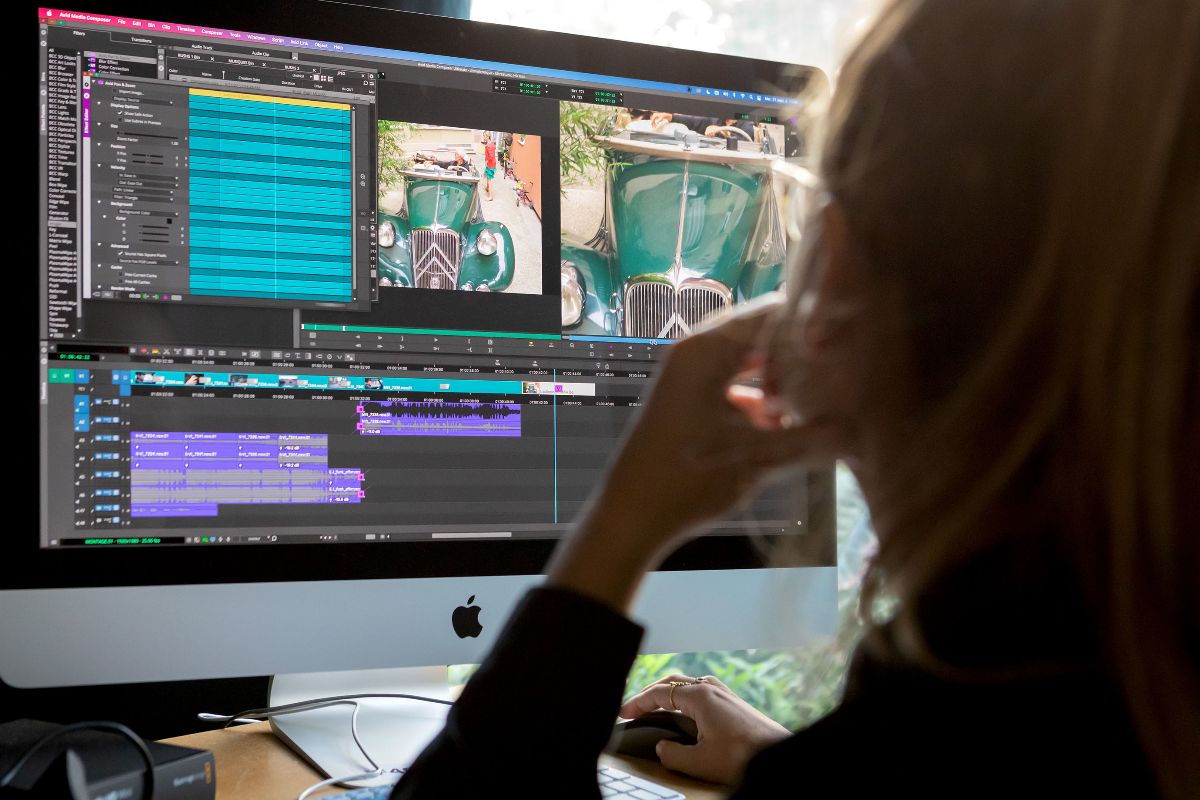Open the Path: Linear dropdown
Image resolution: width=1200 pixels, height=800 pixels.
143,191
